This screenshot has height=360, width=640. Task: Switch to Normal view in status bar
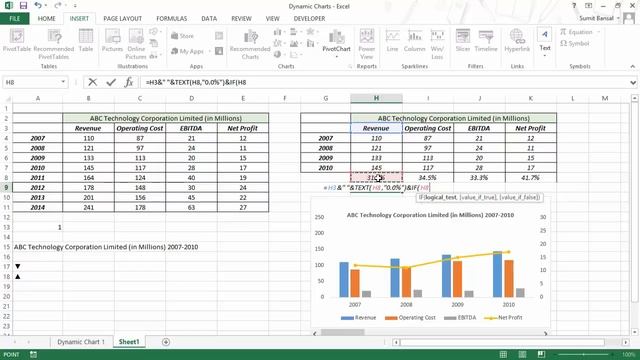tap(503, 354)
